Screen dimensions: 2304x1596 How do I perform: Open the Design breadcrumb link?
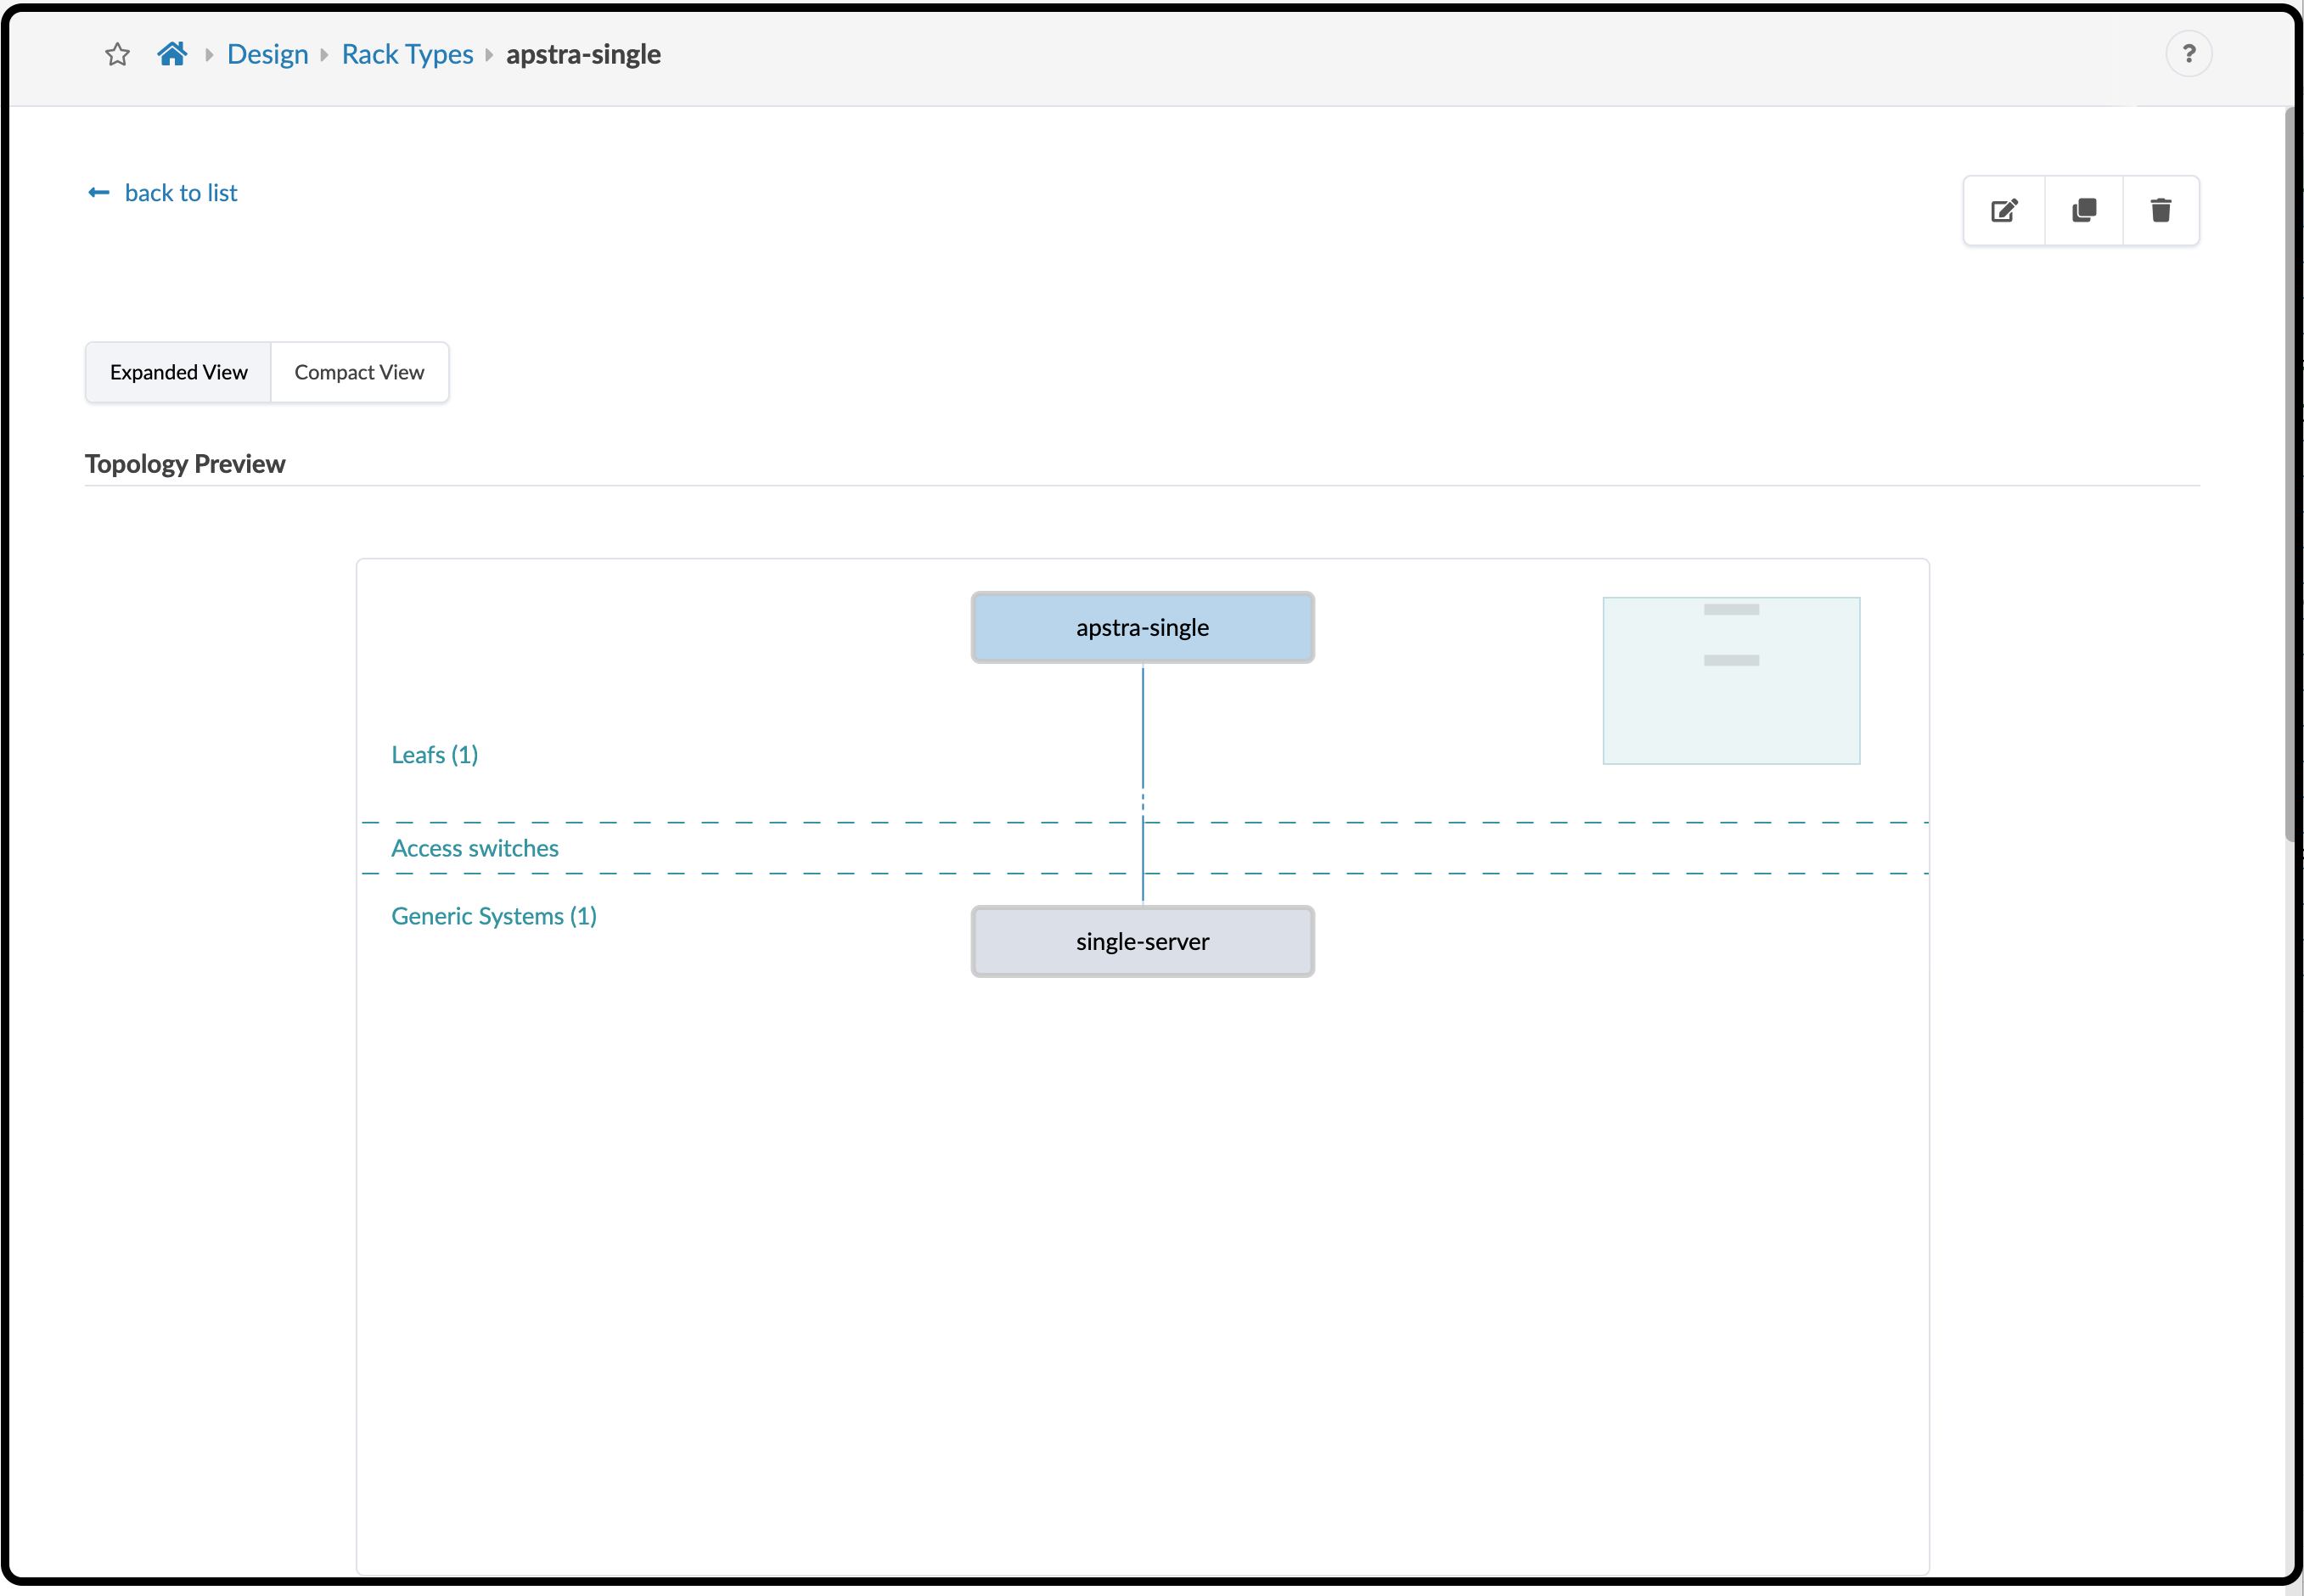267,54
